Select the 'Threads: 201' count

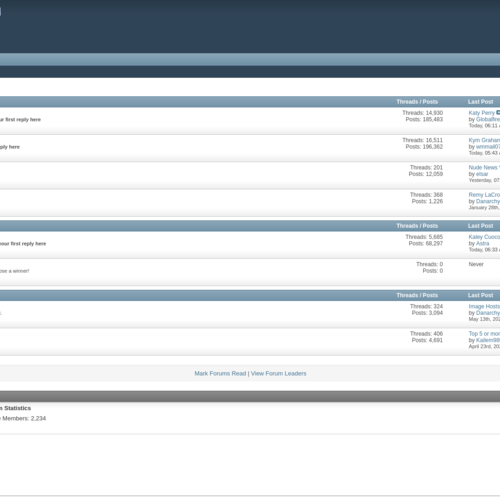[x=426, y=167]
